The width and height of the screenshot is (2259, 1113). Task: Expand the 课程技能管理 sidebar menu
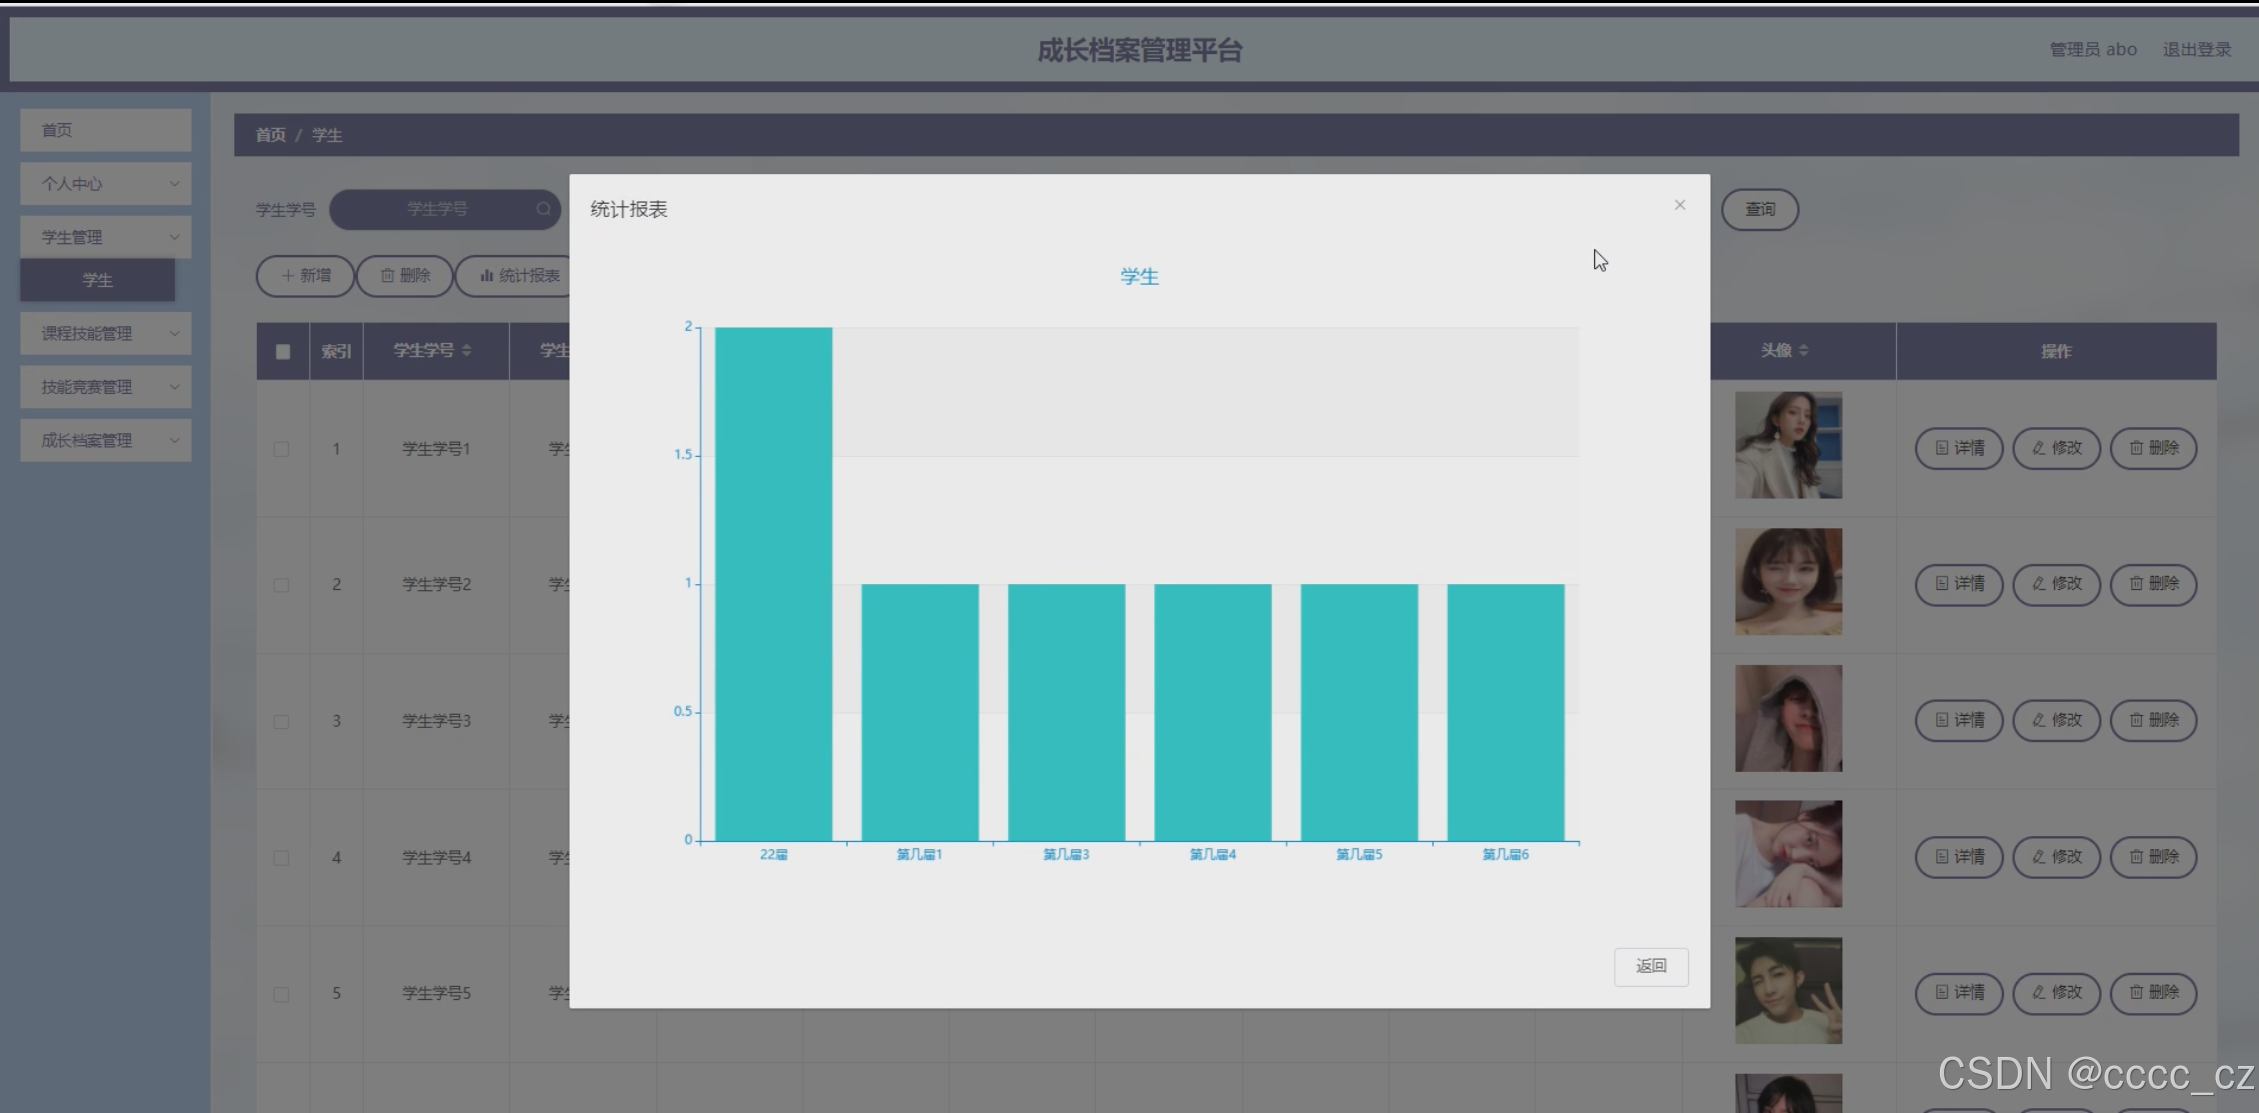pos(105,334)
